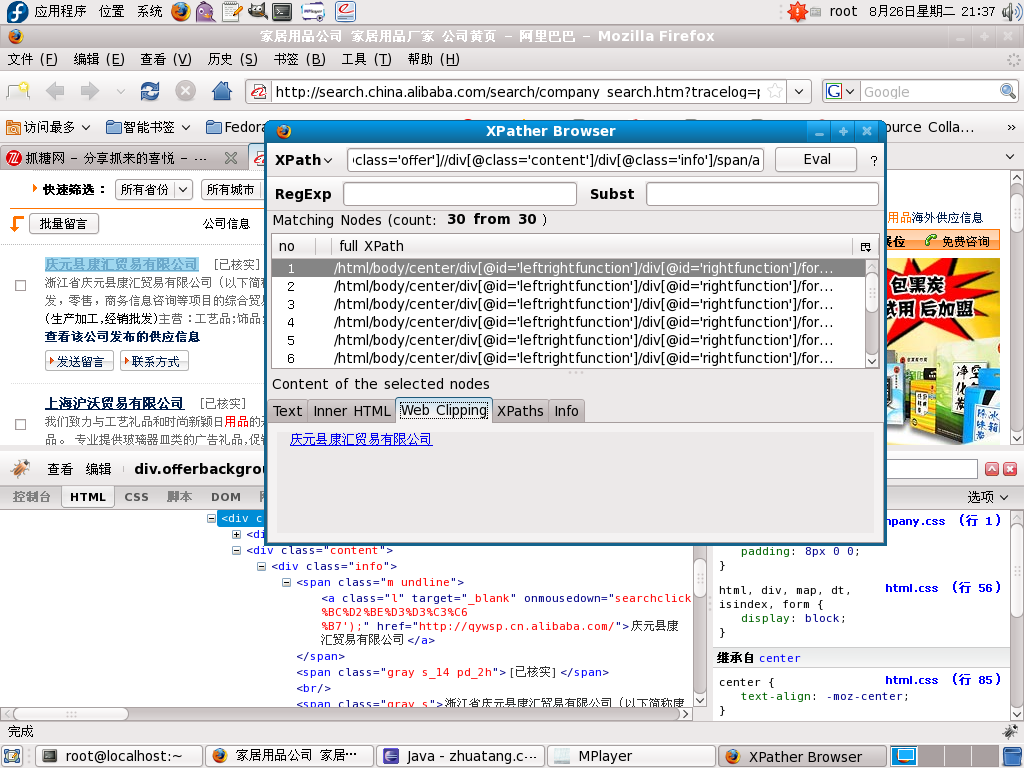Bookmark this page star icon

(775, 91)
